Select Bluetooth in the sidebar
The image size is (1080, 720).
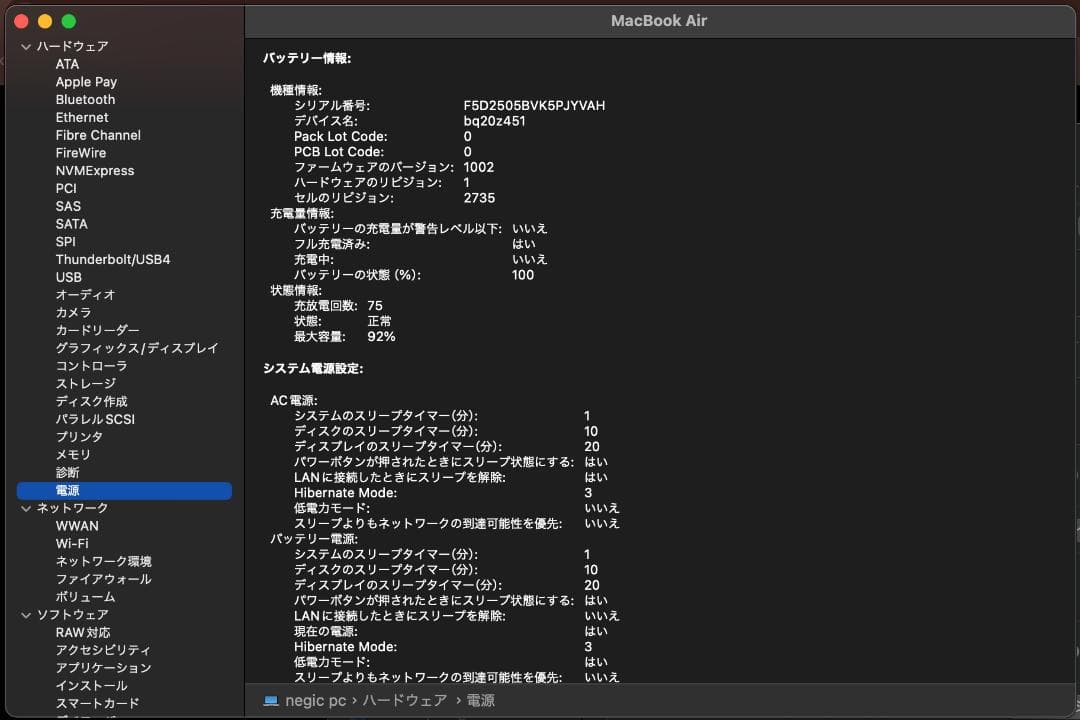coord(85,100)
